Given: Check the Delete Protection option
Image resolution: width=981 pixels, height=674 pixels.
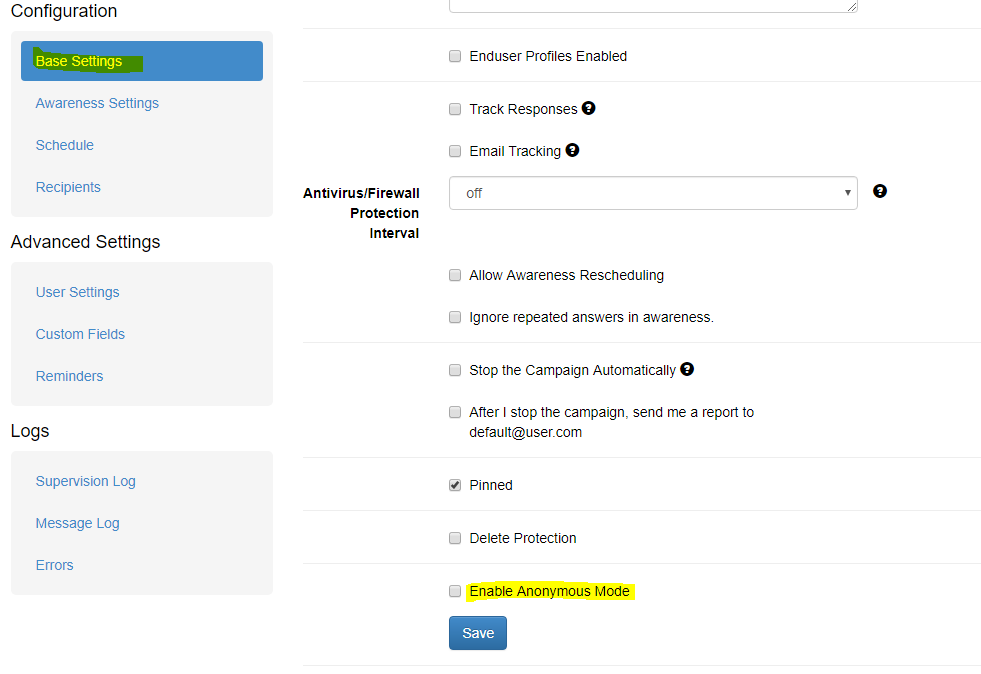Looking at the screenshot, I should tap(455, 538).
